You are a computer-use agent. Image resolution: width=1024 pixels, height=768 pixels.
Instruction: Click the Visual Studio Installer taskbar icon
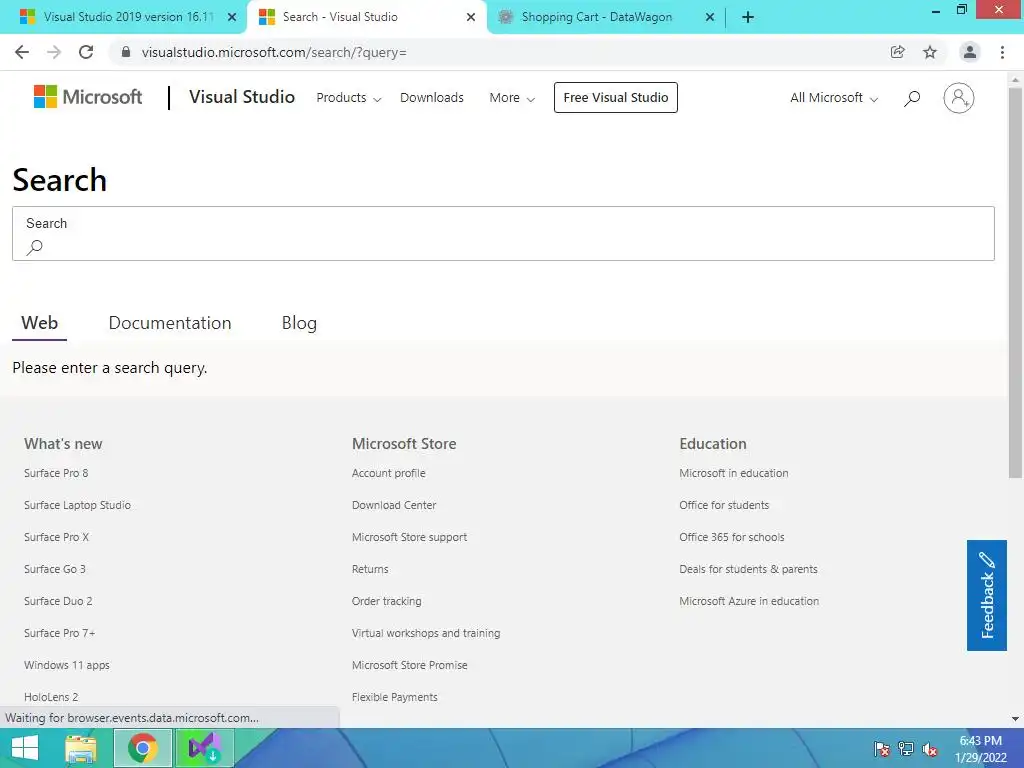(x=204, y=748)
